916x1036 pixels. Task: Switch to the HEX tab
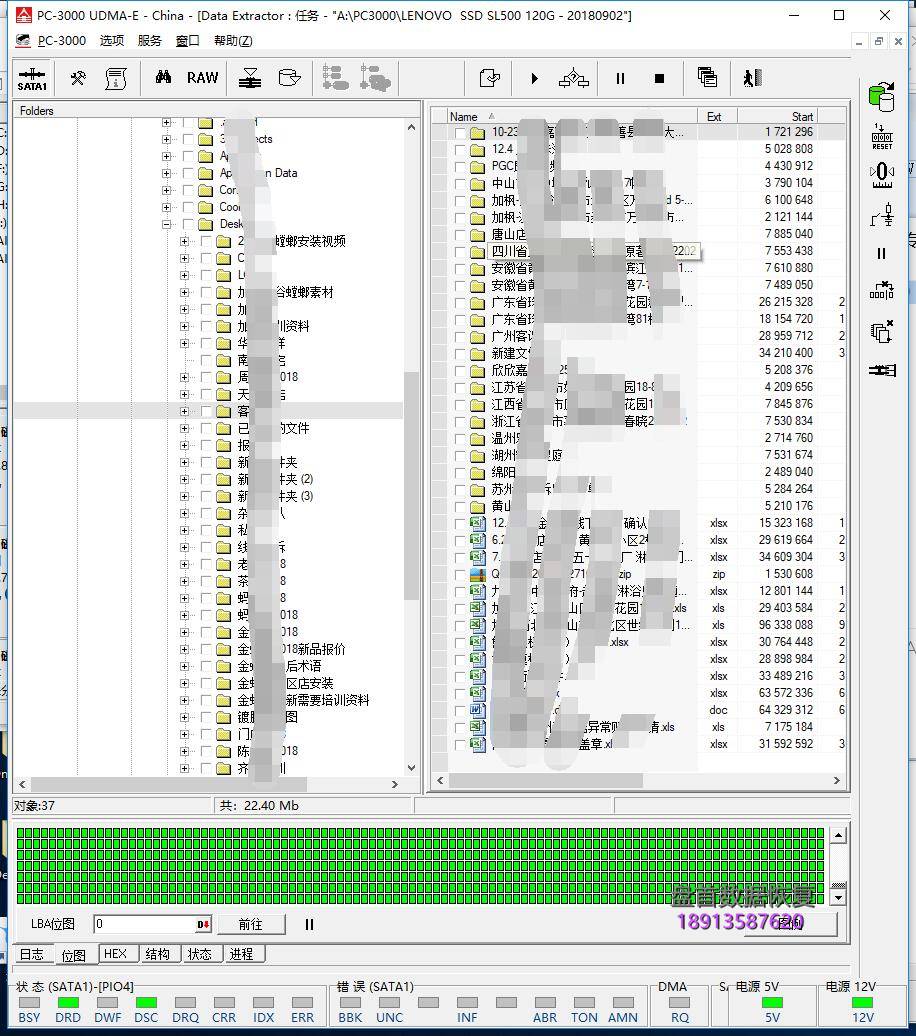(115, 954)
